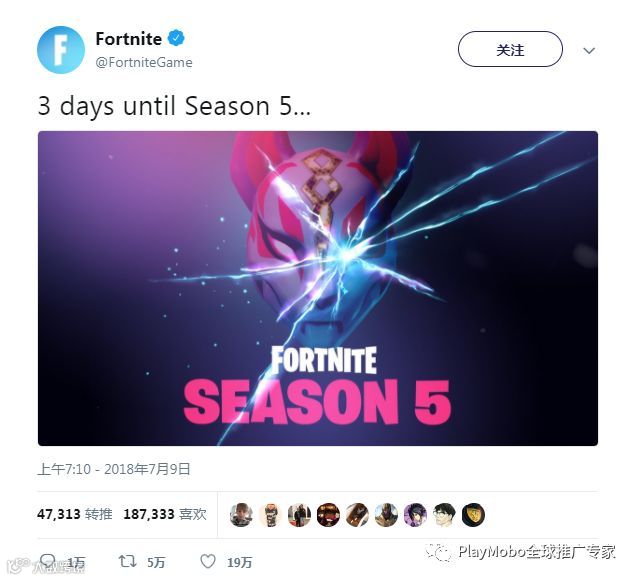Click the blue verified badge
Image resolution: width=636 pixels, height=580 pixels.
(176, 39)
